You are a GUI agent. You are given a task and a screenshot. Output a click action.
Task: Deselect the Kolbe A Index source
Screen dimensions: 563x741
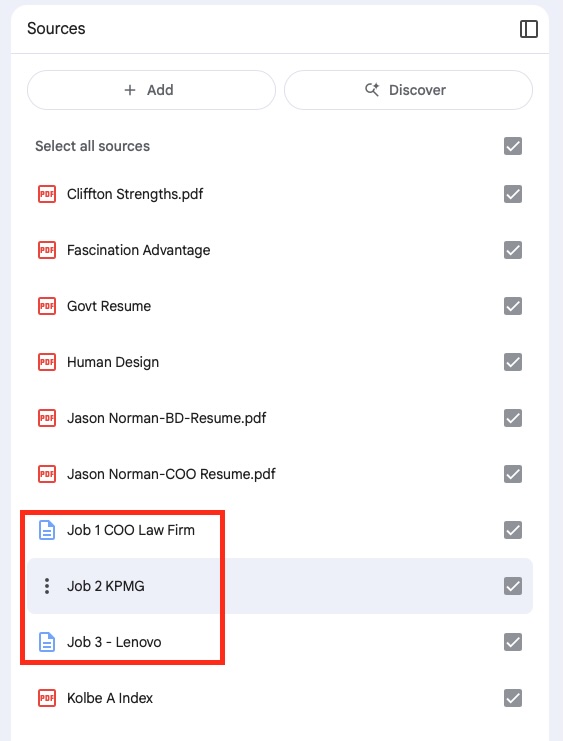coord(513,698)
